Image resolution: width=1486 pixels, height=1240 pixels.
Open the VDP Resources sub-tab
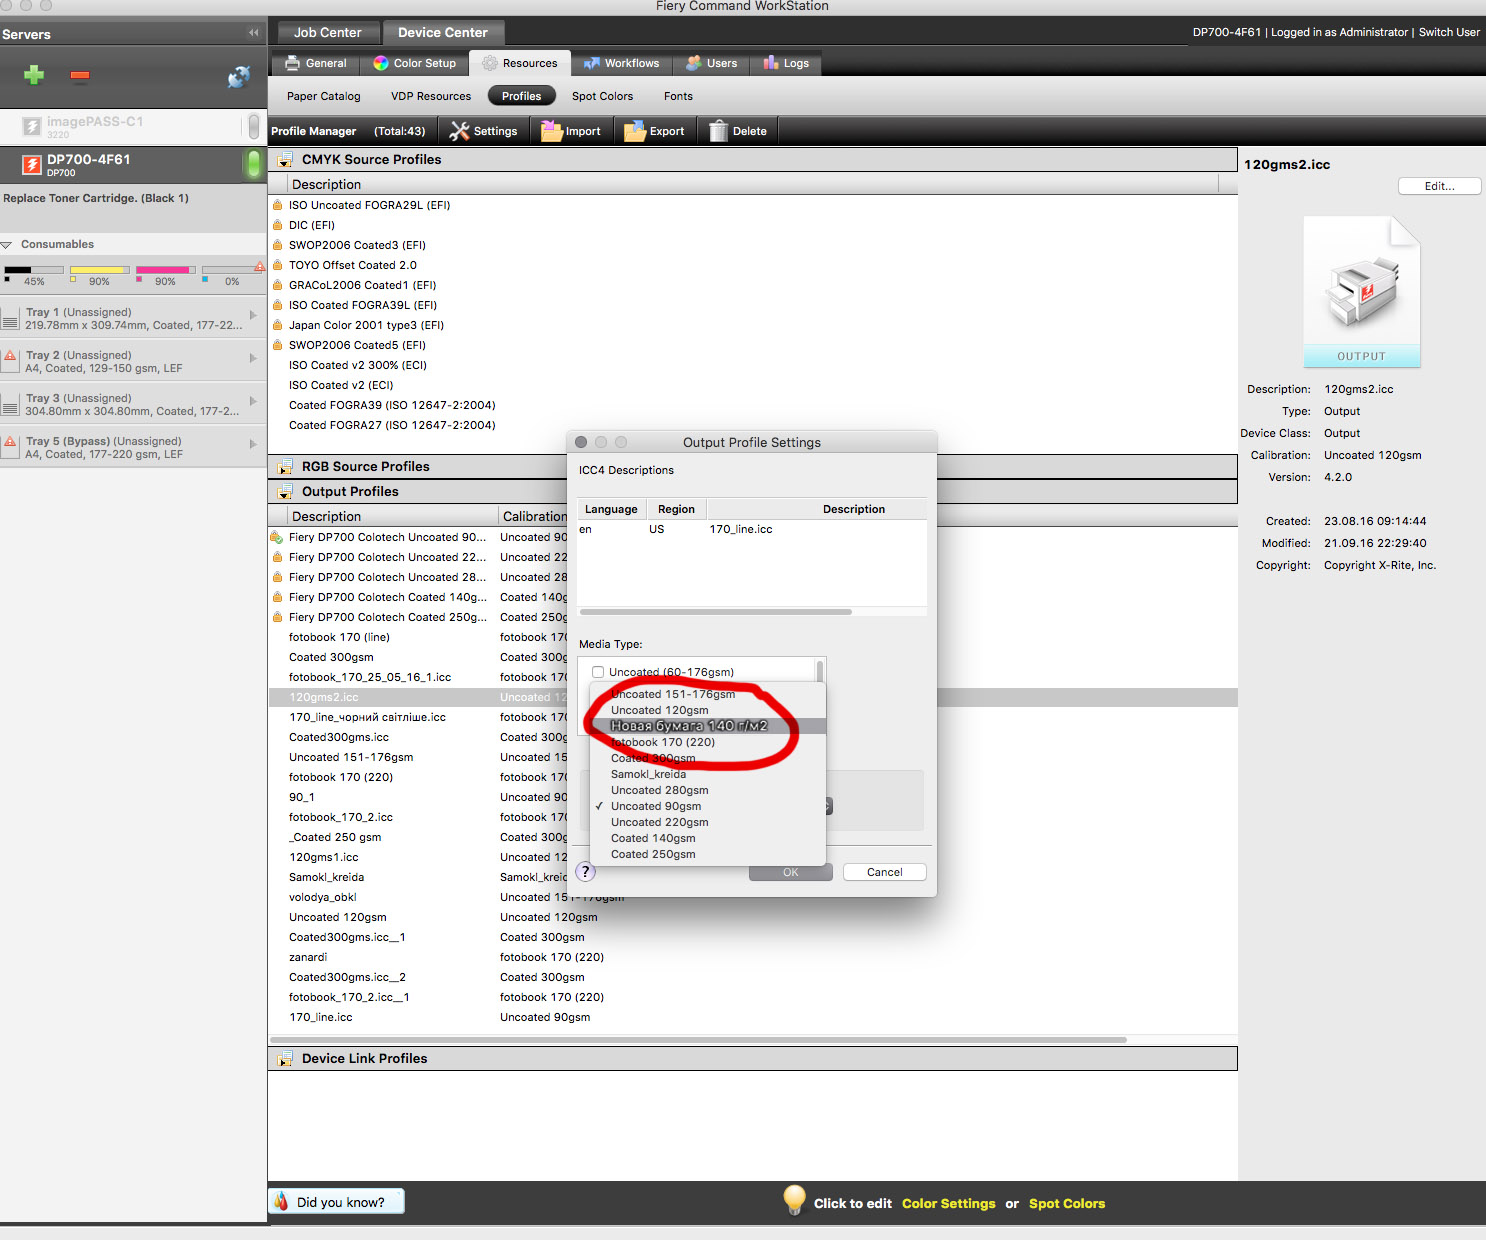point(431,97)
